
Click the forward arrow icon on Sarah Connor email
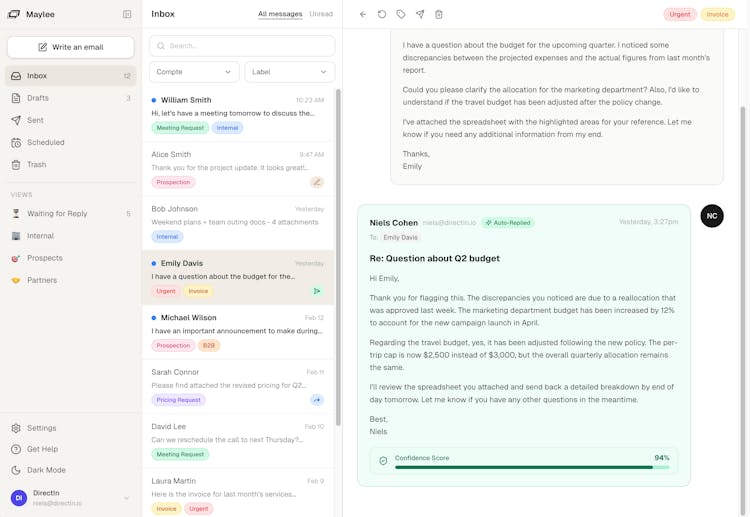[317, 400]
